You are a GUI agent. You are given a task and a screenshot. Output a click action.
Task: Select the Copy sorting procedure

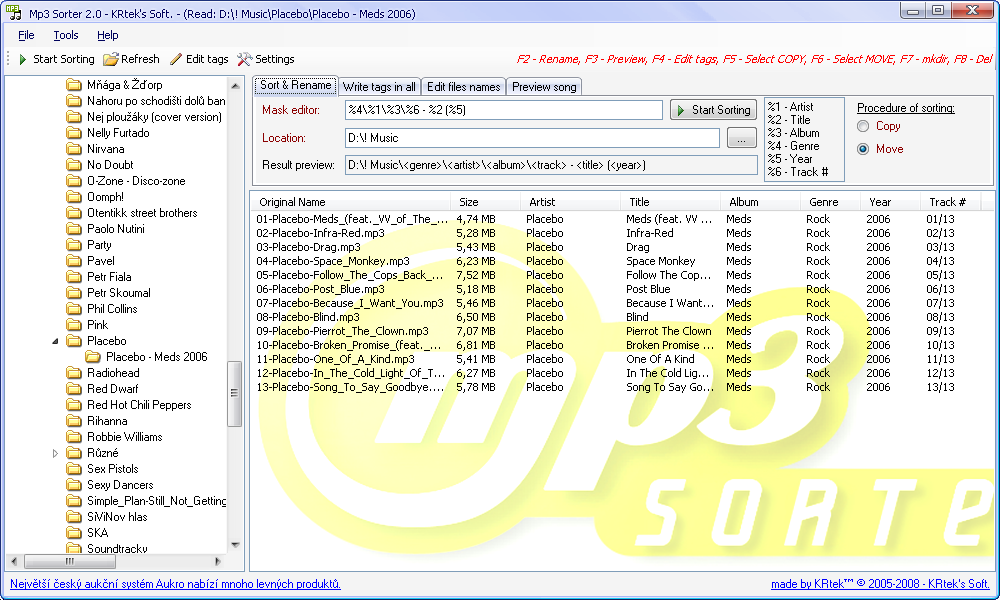pyautogui.click(x=863, y=126)
